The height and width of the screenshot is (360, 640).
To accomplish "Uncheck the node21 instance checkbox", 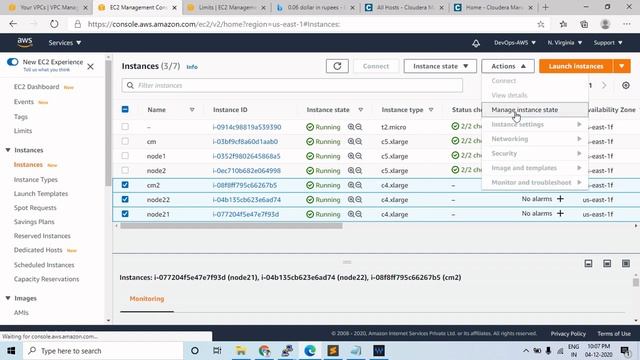I will [125, 213].
